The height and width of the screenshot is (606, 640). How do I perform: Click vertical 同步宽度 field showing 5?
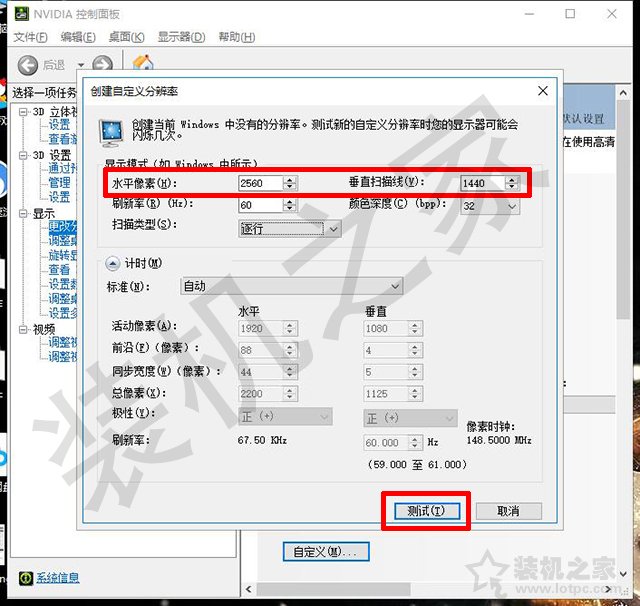[x=385, y=372]
